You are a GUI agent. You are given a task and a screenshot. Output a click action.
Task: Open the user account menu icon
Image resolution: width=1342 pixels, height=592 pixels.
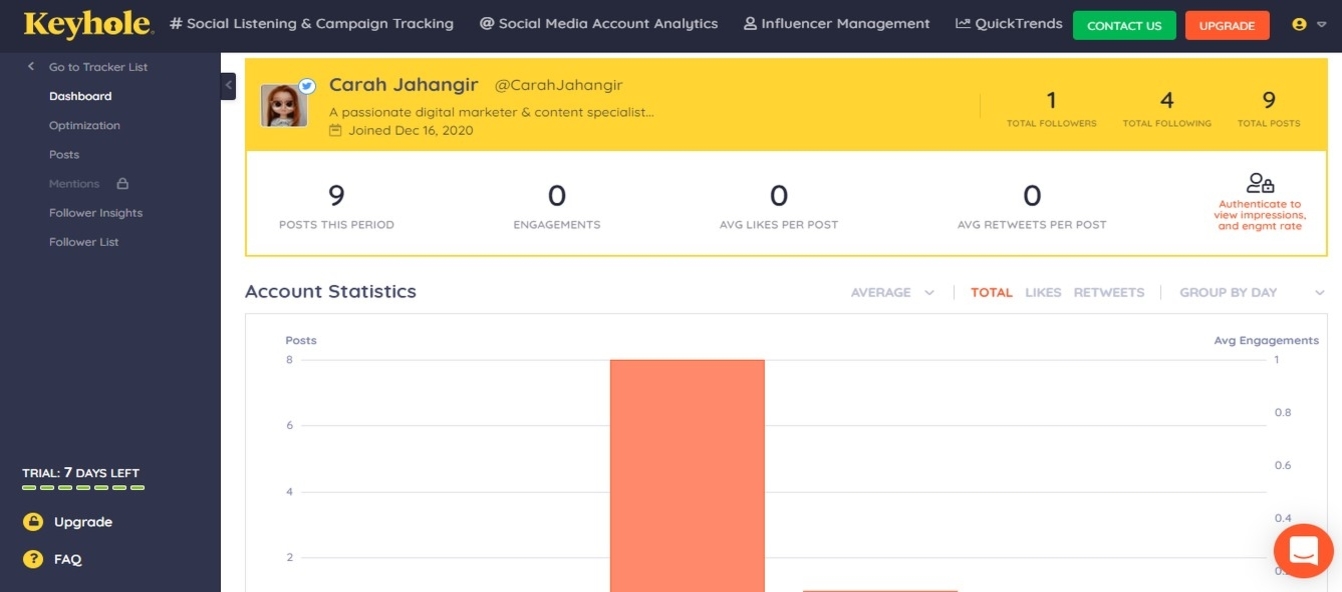(x=1299, y=25)
